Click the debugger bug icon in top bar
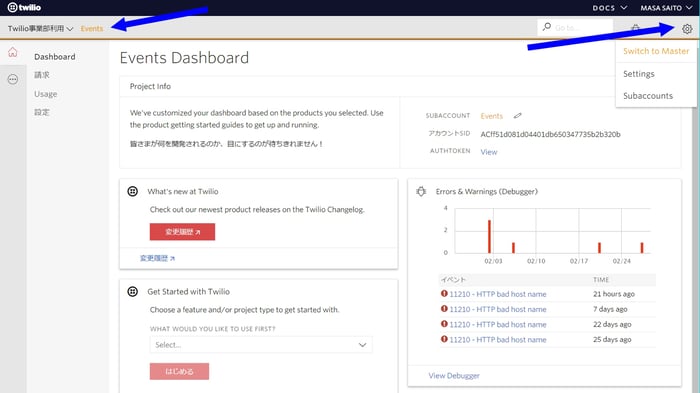 pyautogui.click(x=635, y=28)
